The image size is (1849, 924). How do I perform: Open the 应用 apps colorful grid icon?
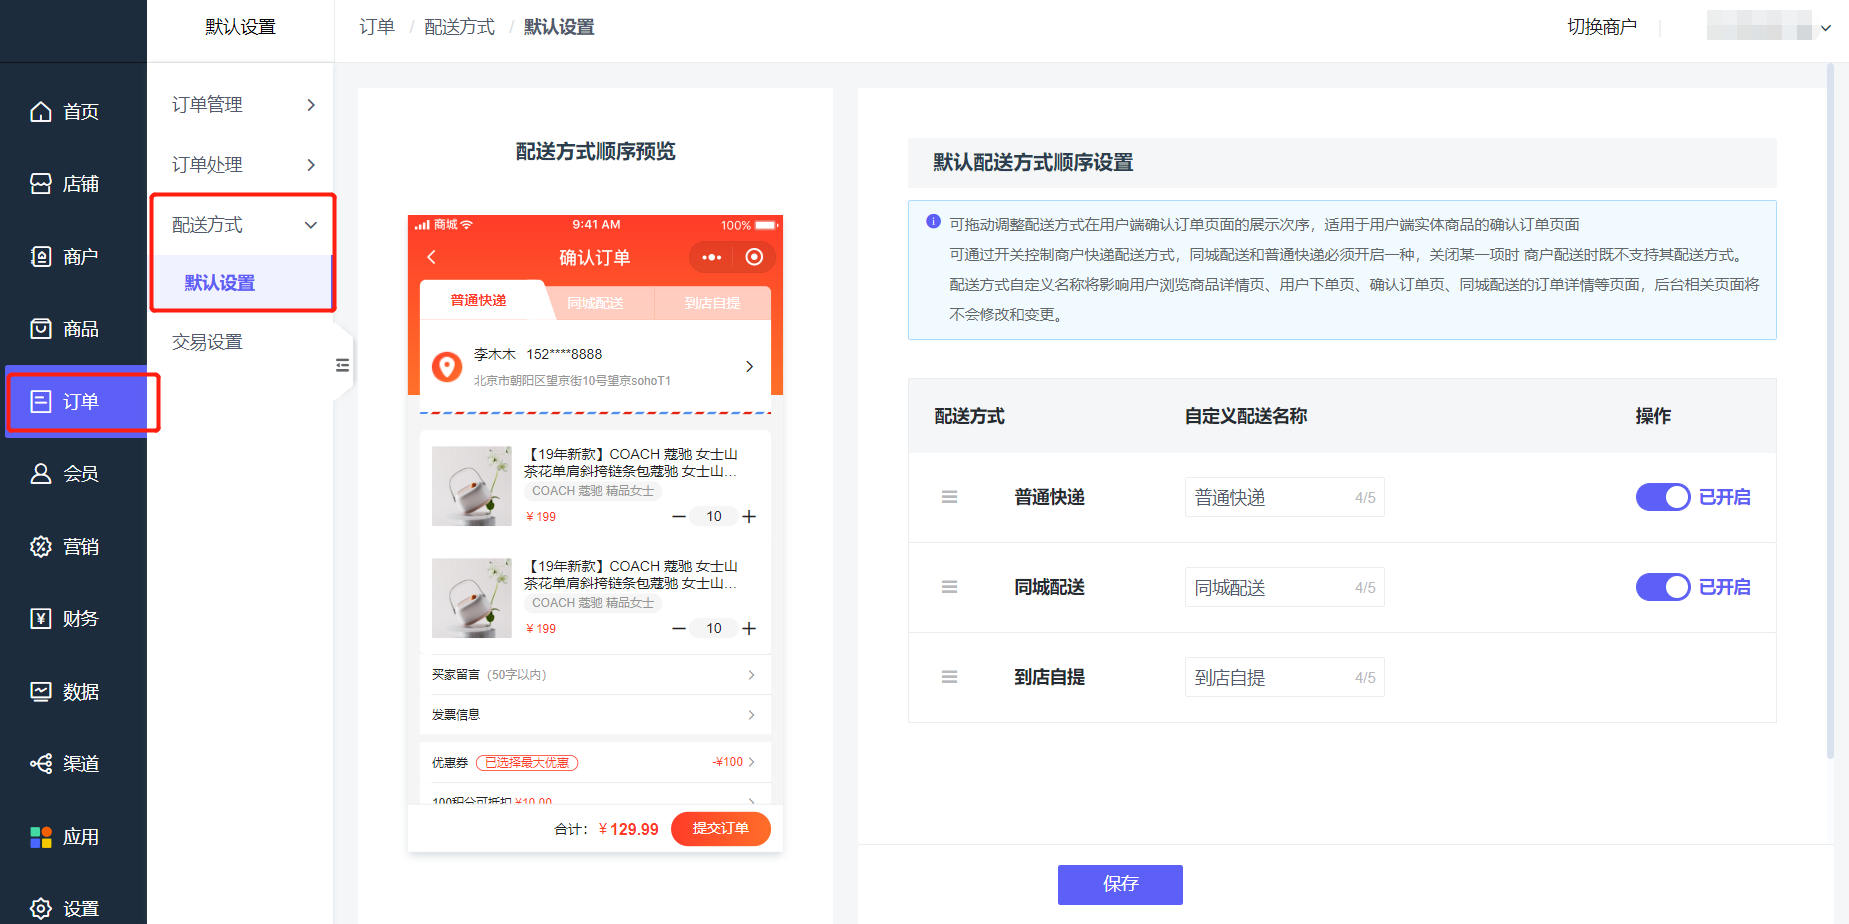click(x=41, y=837)
